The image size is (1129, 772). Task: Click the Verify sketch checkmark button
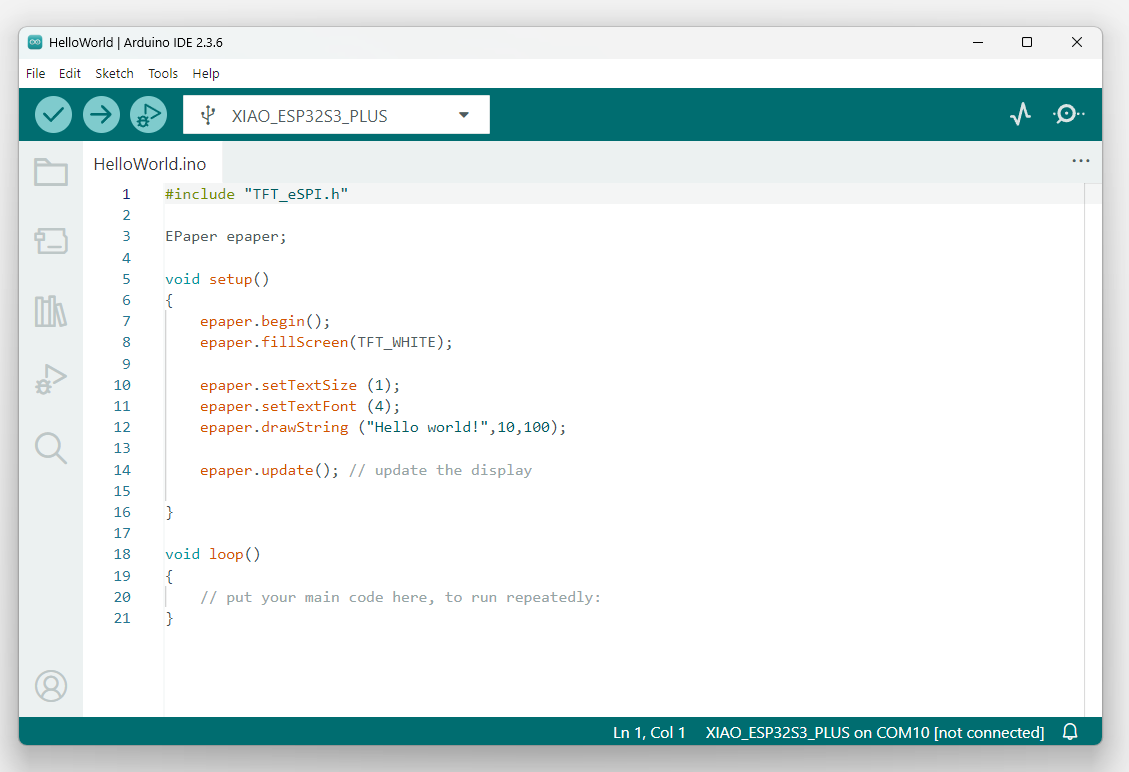(x=54, y=115)
